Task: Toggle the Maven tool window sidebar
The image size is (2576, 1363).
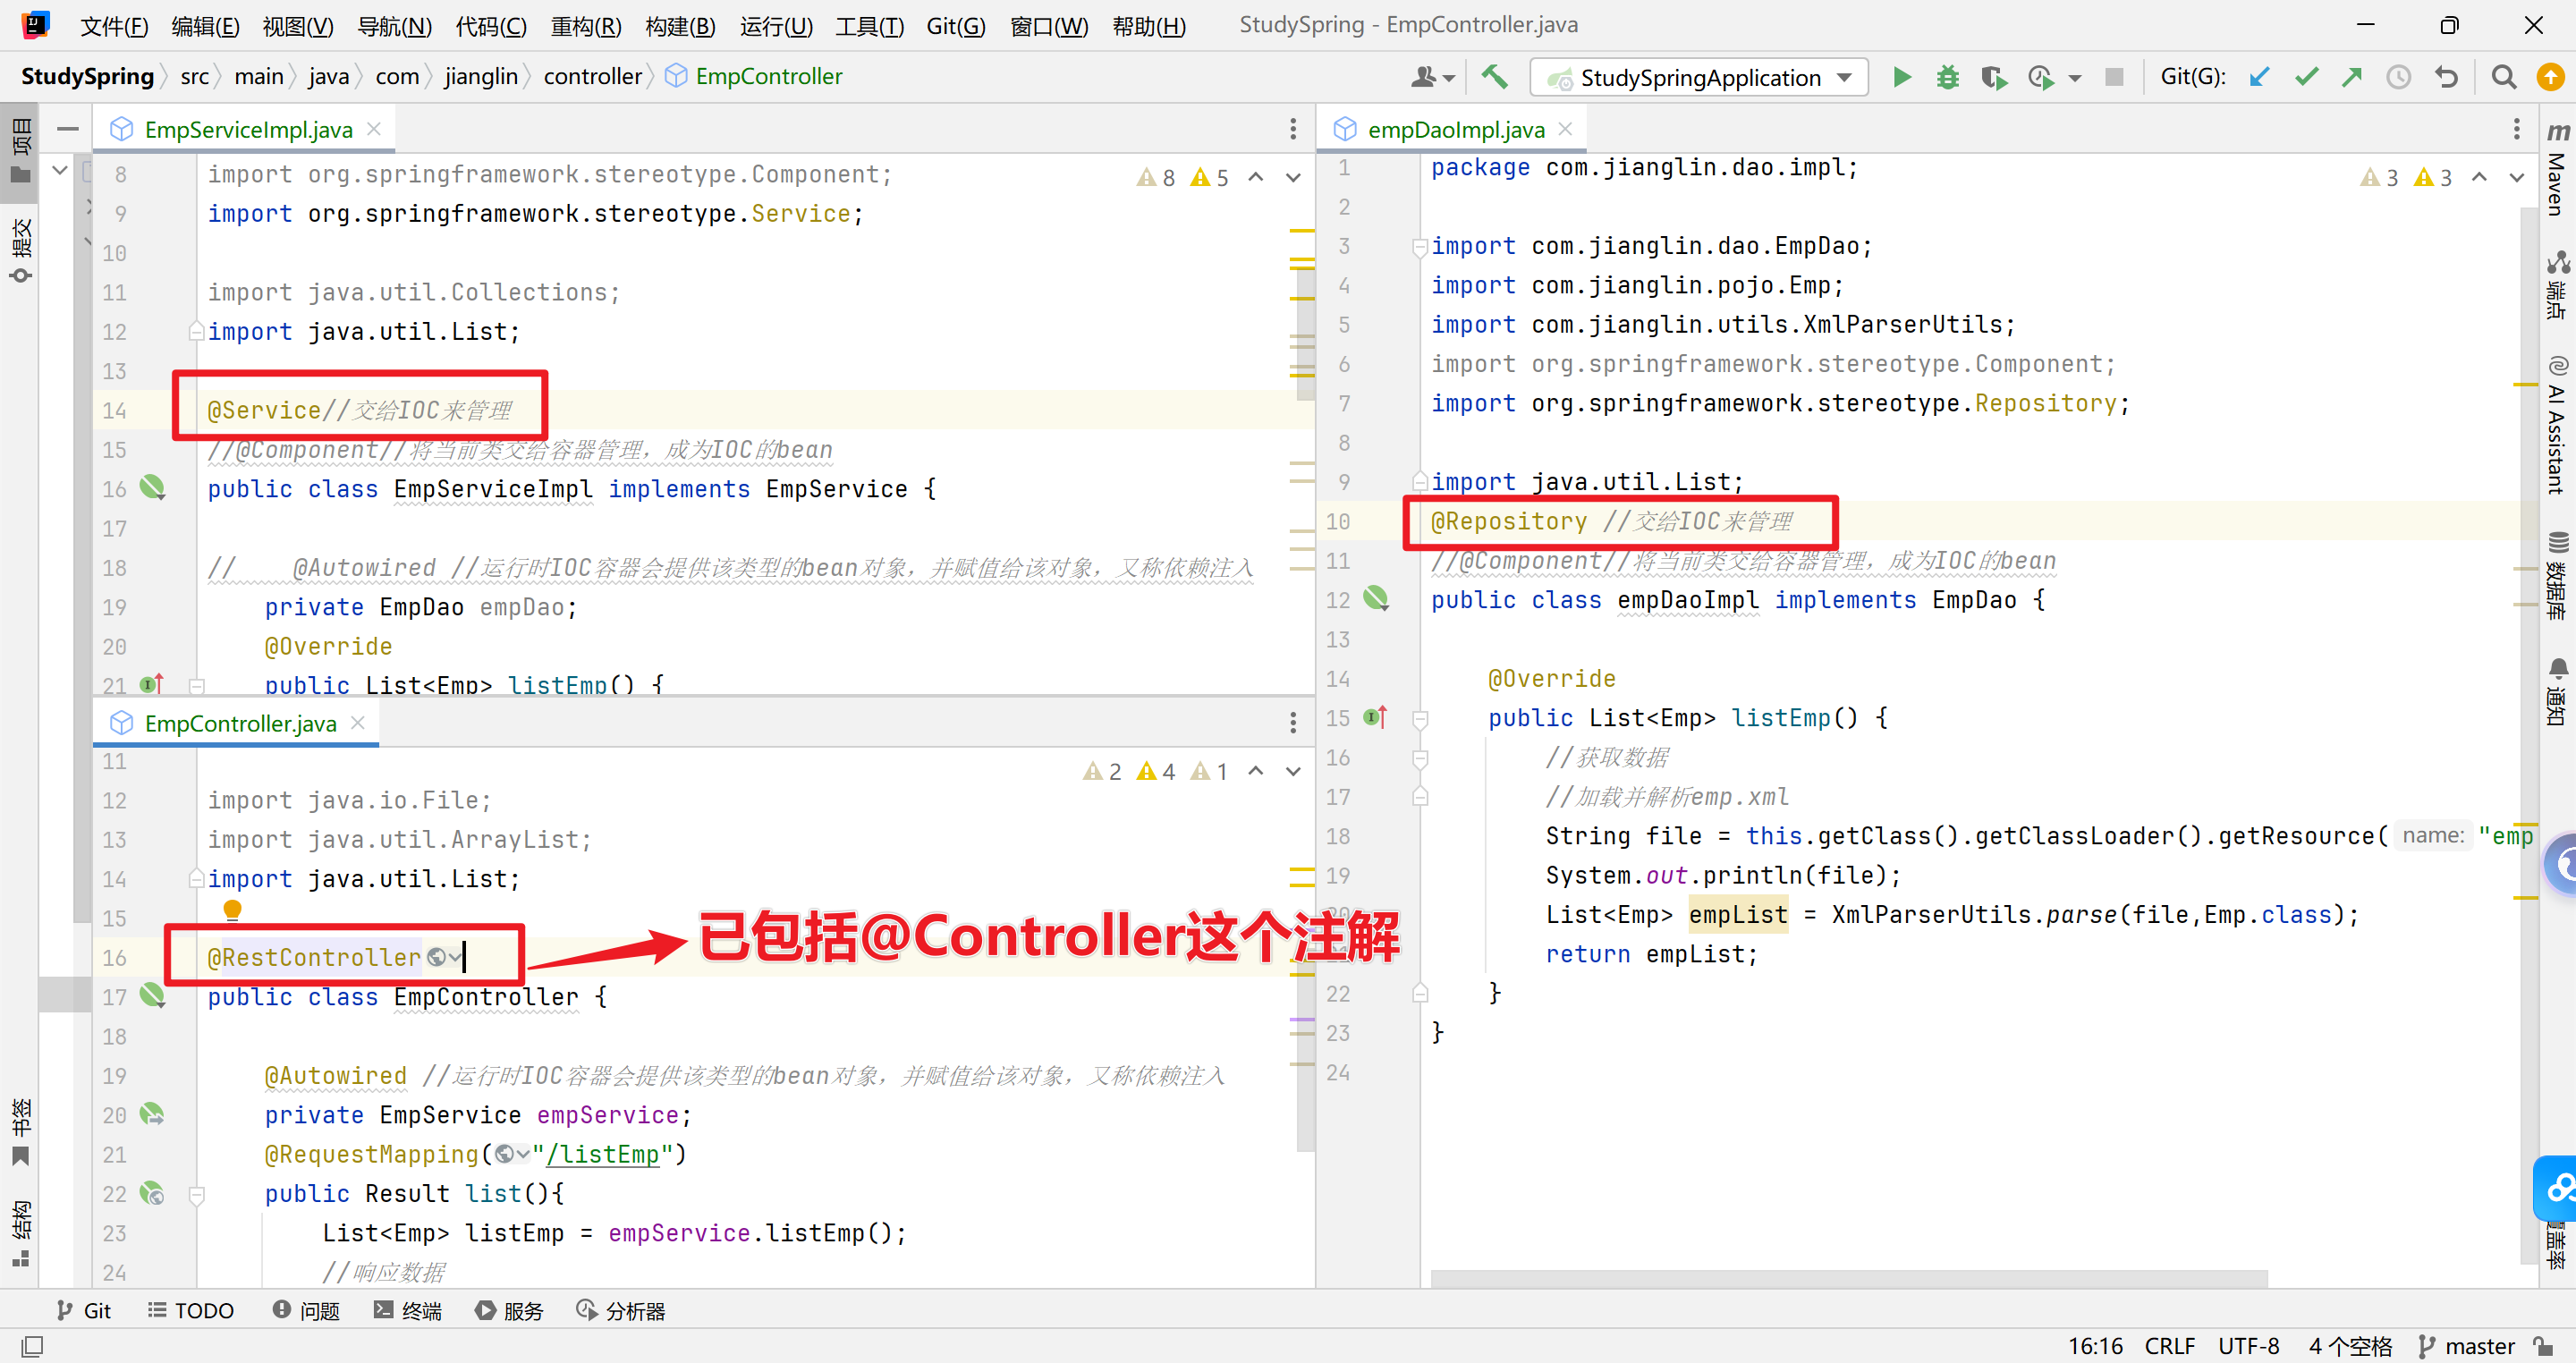Action: coord(2556,170)
